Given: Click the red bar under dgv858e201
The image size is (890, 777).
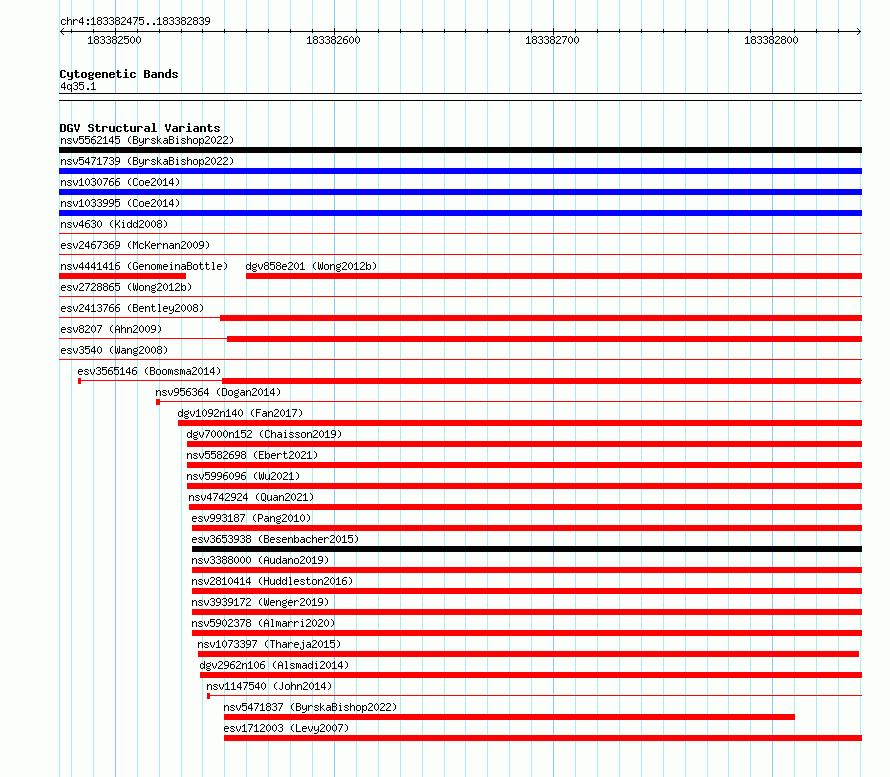Looking at the screenshot, I should (x=554, y=276).
